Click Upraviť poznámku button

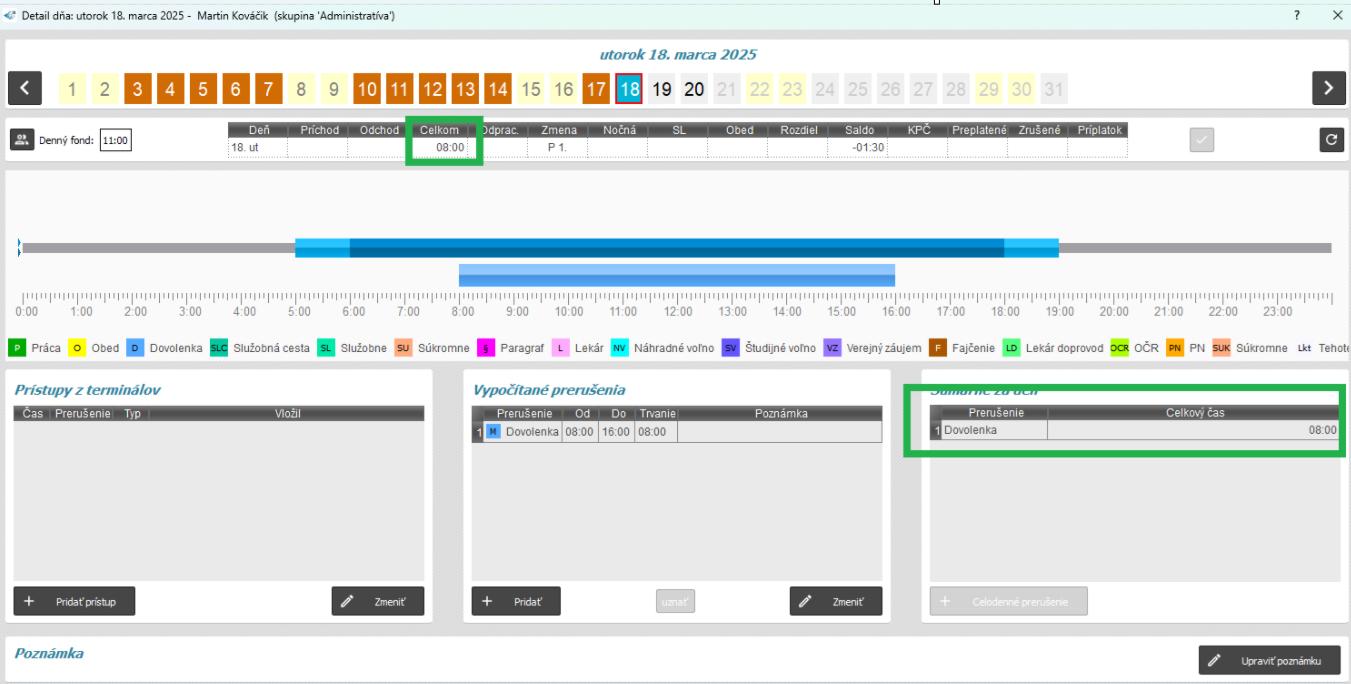[1269, 661]
